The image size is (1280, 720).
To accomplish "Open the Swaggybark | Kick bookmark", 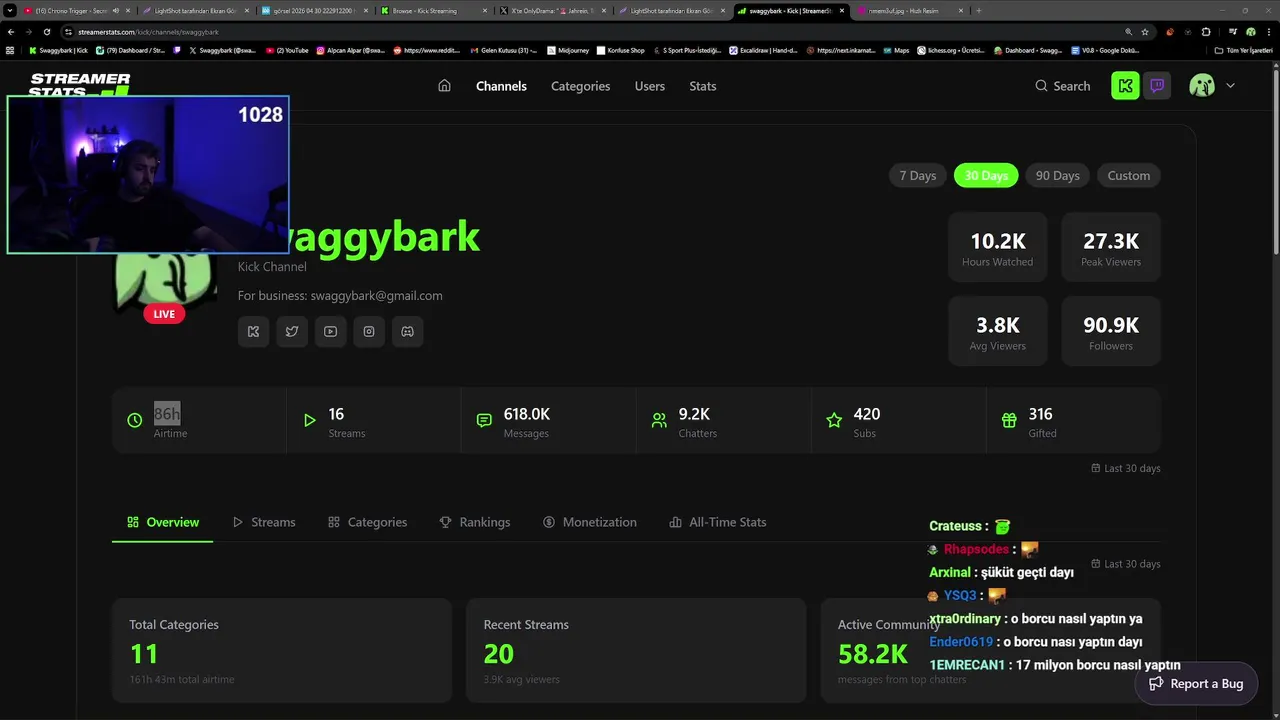I will [58, 50].
